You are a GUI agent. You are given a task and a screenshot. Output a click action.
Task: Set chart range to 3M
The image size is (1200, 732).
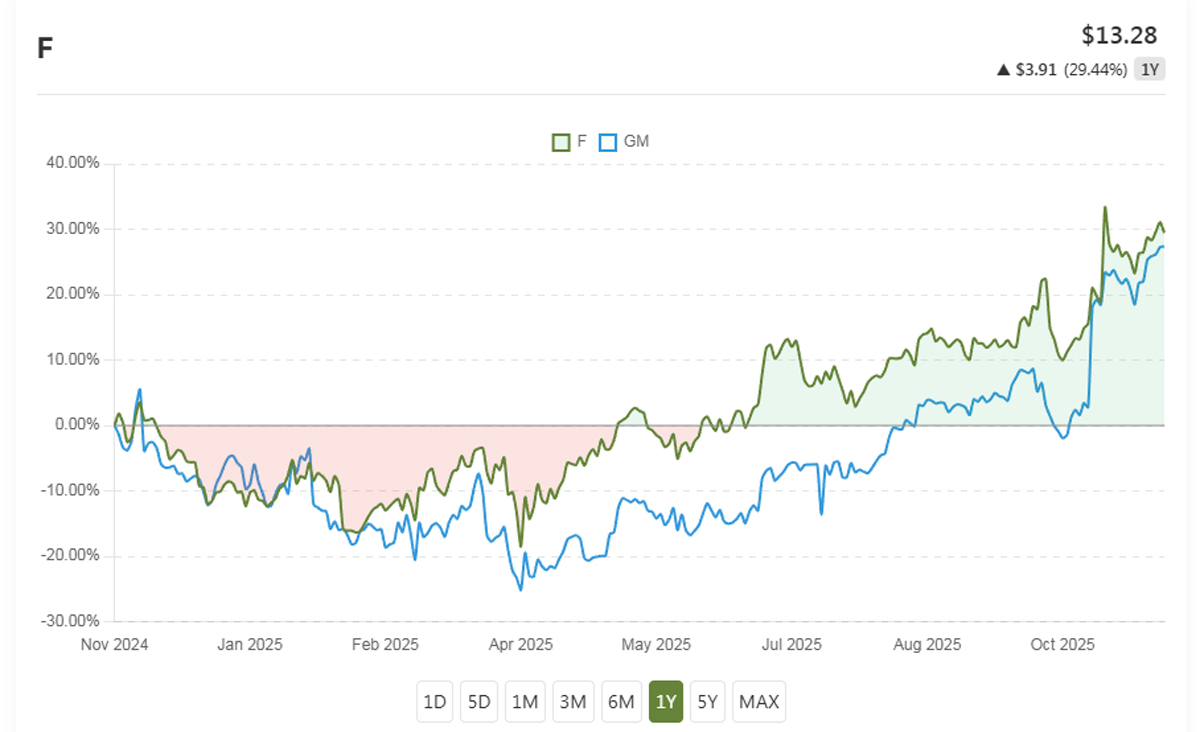pyautogui.click(x=573, y=702)
